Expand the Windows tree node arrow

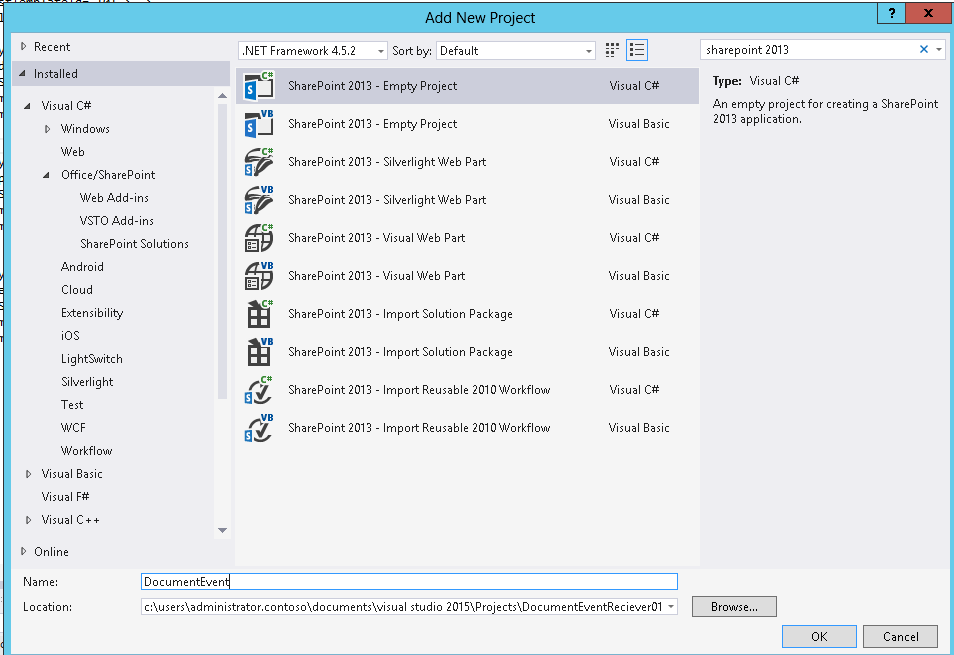47,129
